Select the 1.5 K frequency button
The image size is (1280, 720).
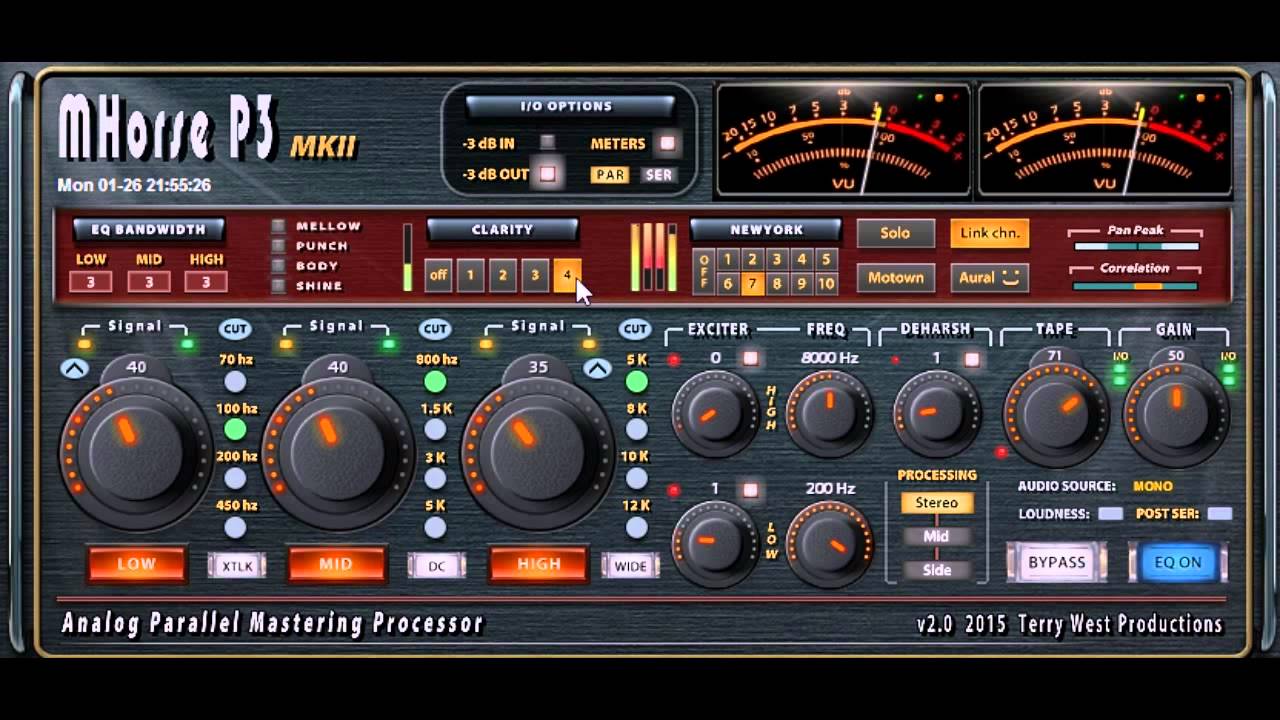click(x=435, y=430)
